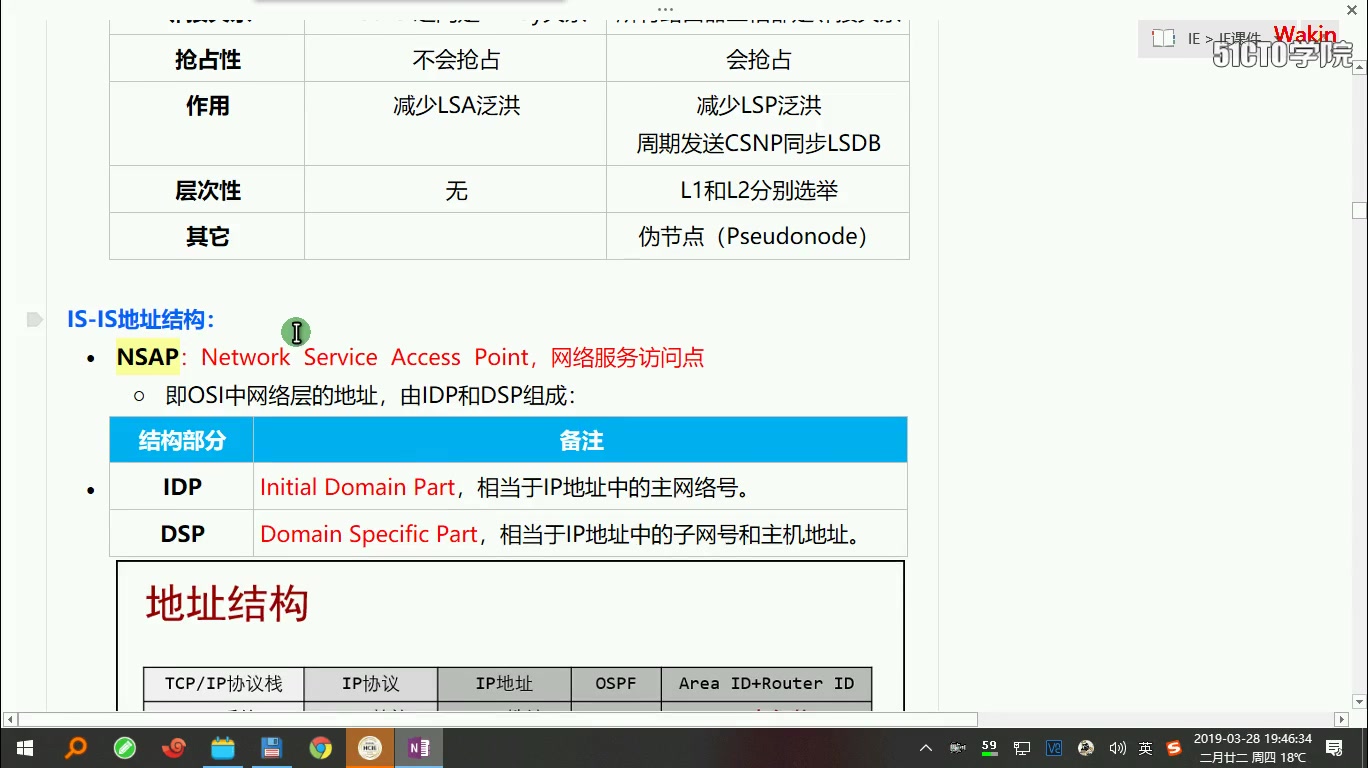Open the red spiral app in taskbar
The width and height of the screenshot is (1368, 768).
tap(174, 748)
